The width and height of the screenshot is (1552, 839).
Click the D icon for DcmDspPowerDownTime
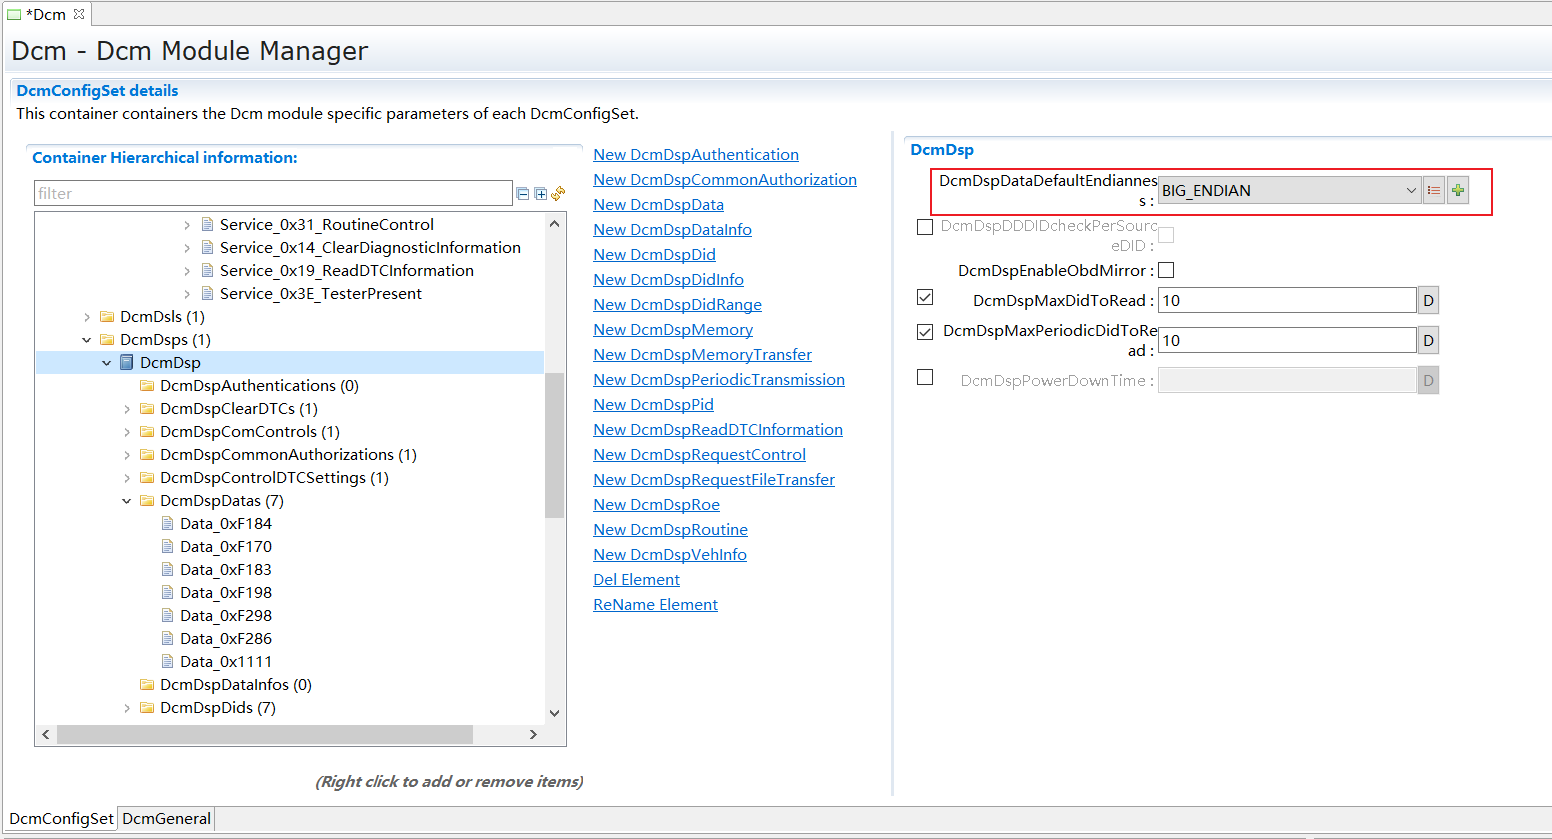[1428, 380]
